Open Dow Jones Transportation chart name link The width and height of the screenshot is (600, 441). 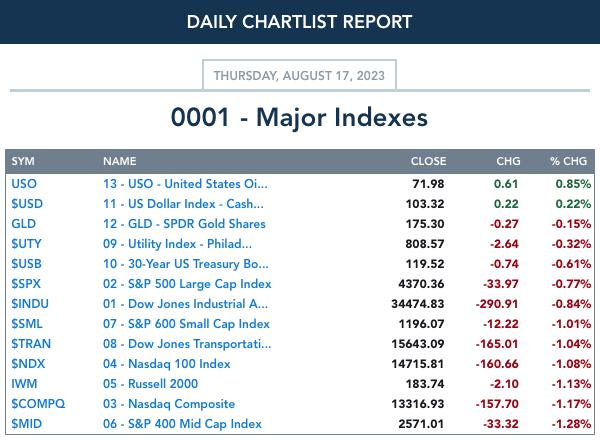(x=187, y=344)
